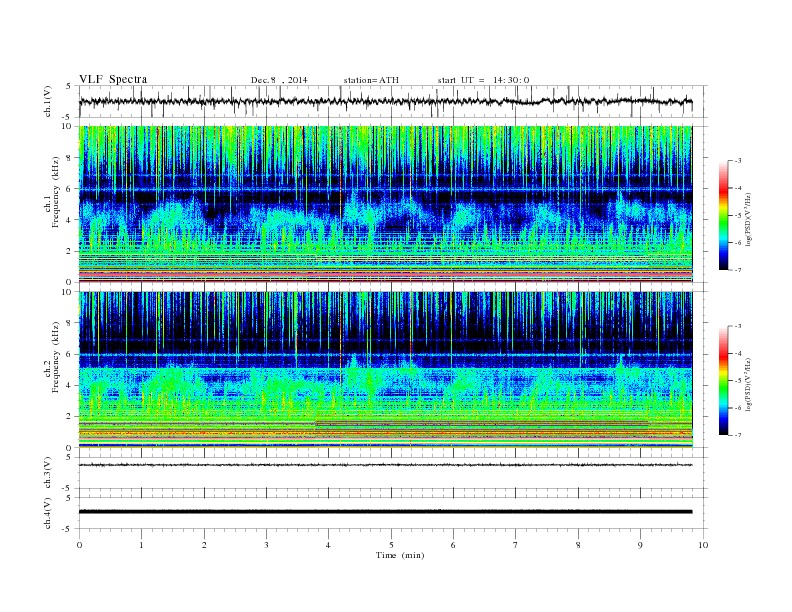Image resolution: width=792 pixels, height=612 pixels.
Task: Click tick label "7" on the Time axis
Action: tap(516, 545)
